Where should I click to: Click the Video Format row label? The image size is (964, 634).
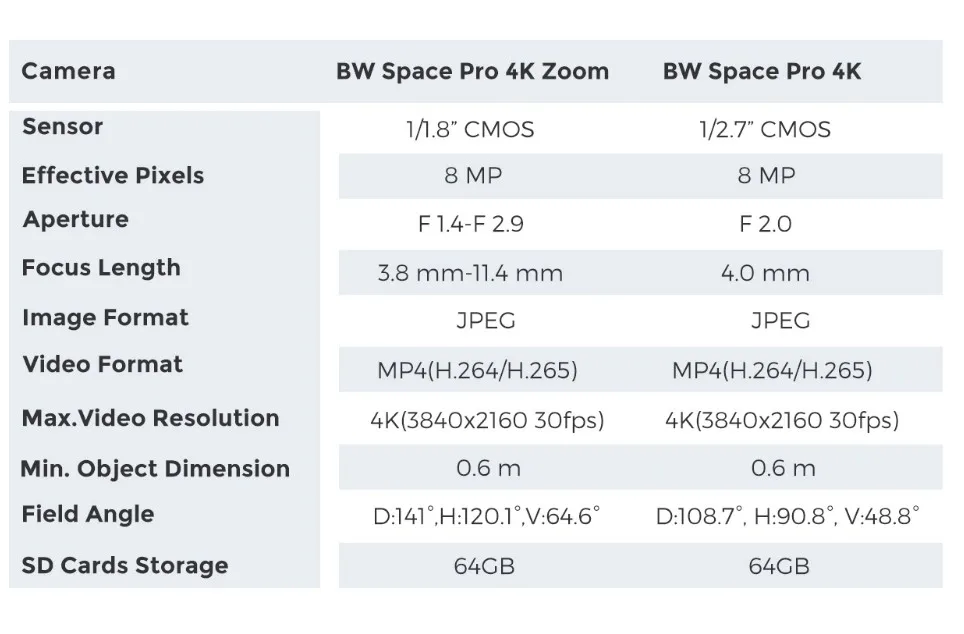click(103, 364)
